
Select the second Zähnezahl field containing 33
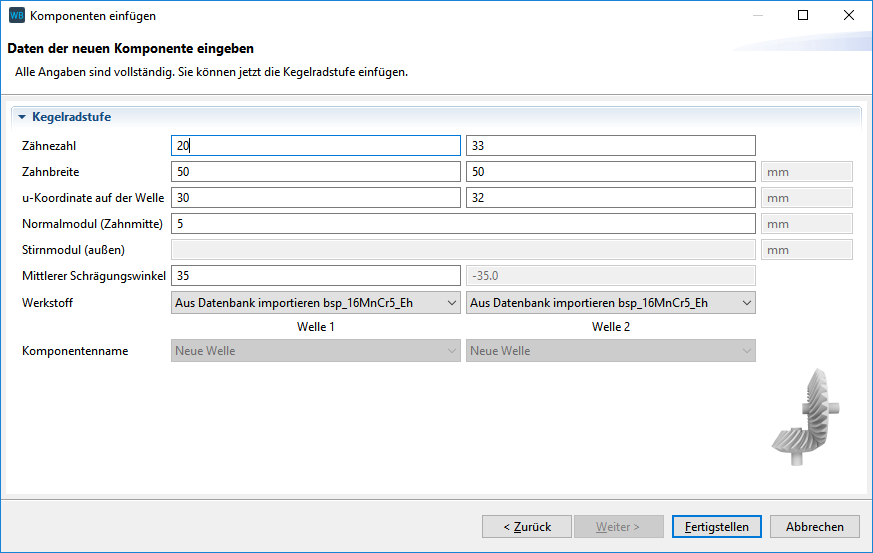click(x=610, y=146)
